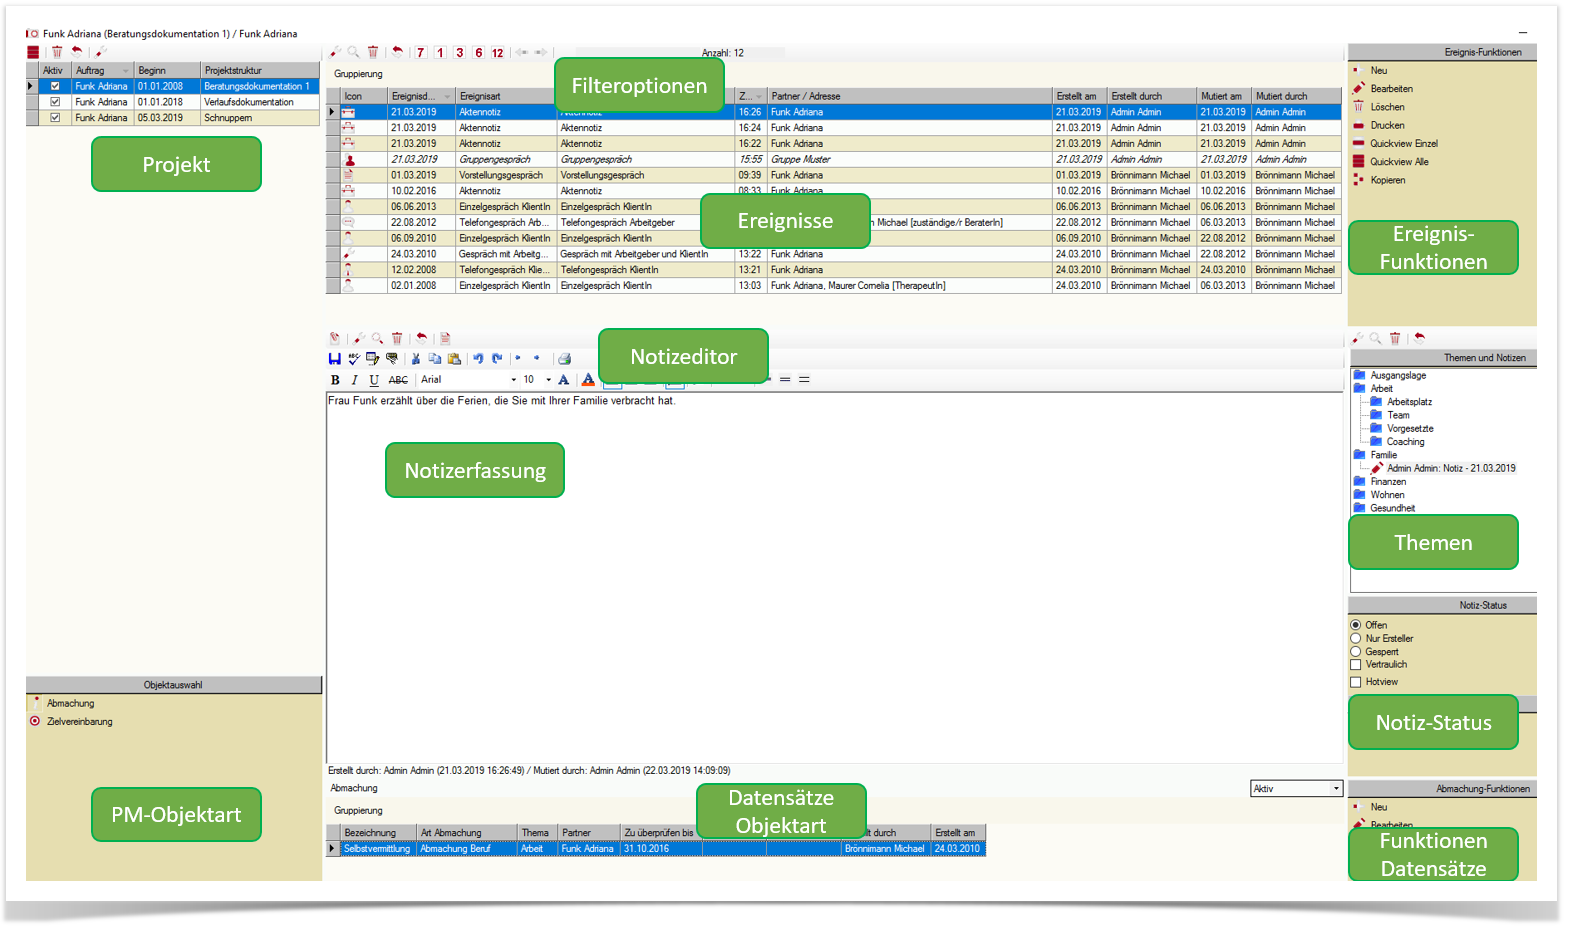This screenshot has width=1571, height=930.
Task: Click Löschen in Ereignis-Funktionen
Action: click(x=1387, y=107)
